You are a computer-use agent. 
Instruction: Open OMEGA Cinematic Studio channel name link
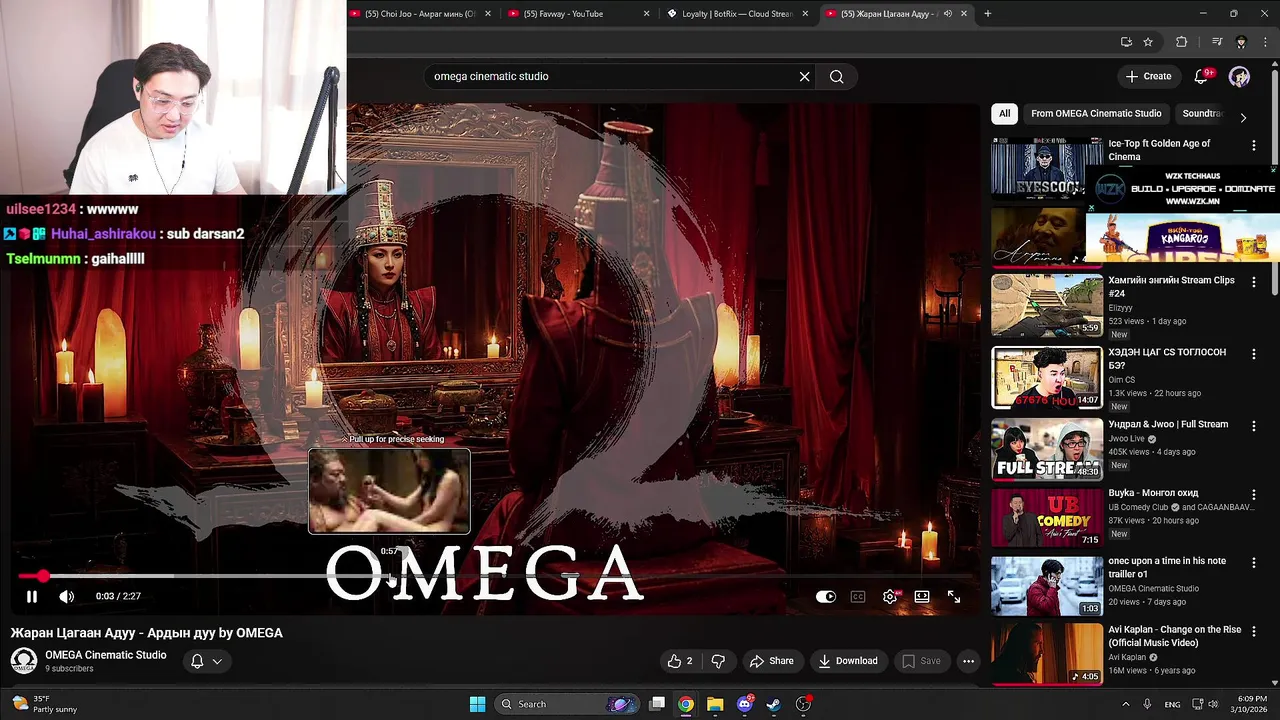point(106,655)
